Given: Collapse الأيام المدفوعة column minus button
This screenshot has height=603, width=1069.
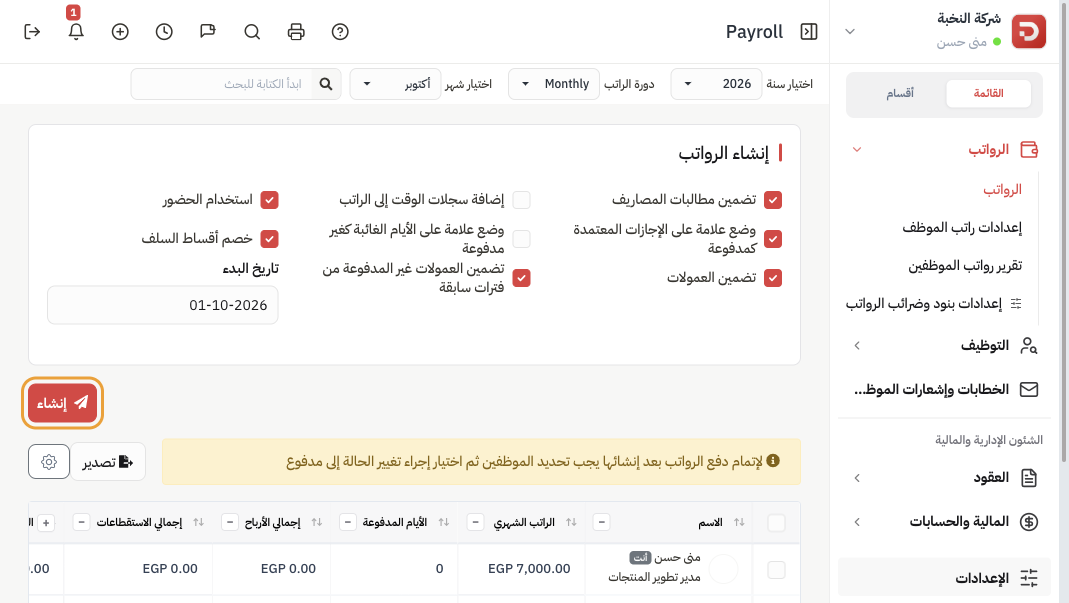Looking at the screenshot, I should pyautogui.click(x=348, y=523).
